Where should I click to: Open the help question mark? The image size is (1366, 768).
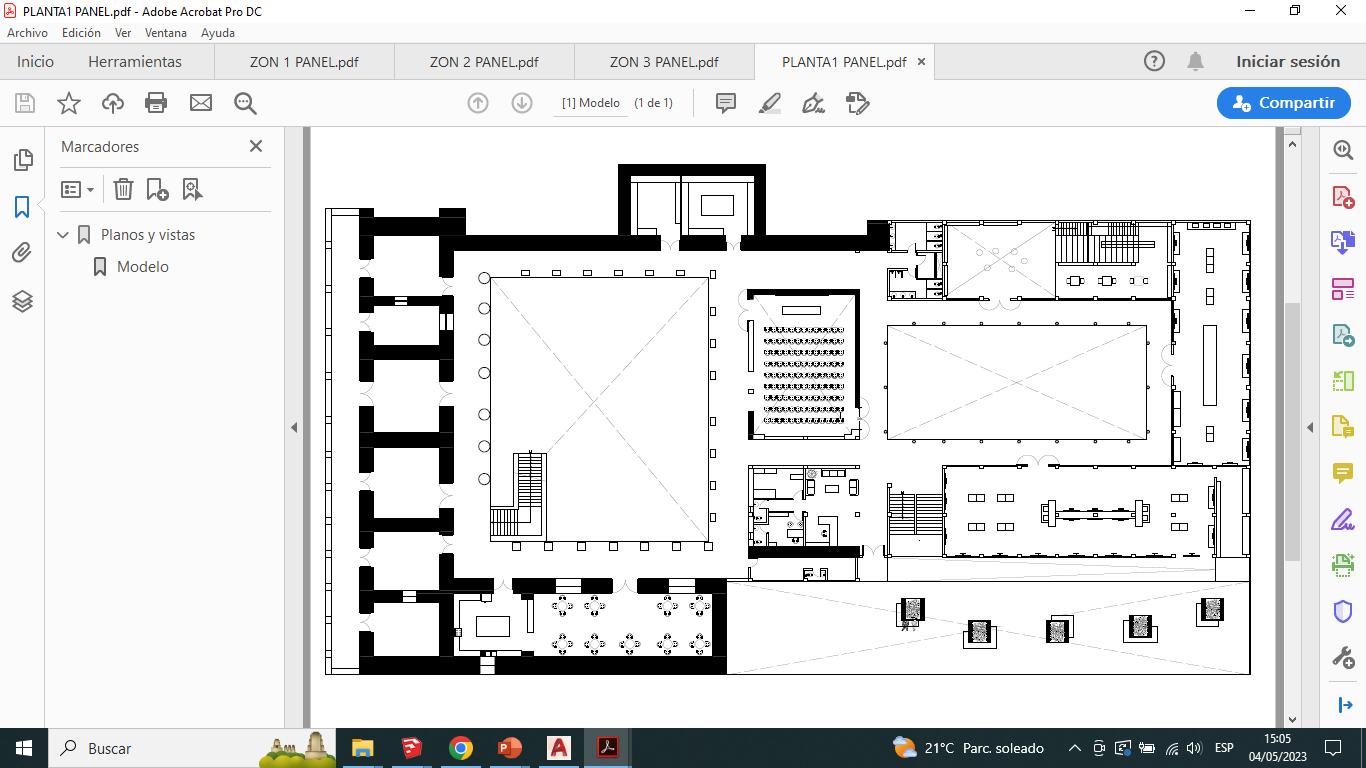[x=1154, y=61]
